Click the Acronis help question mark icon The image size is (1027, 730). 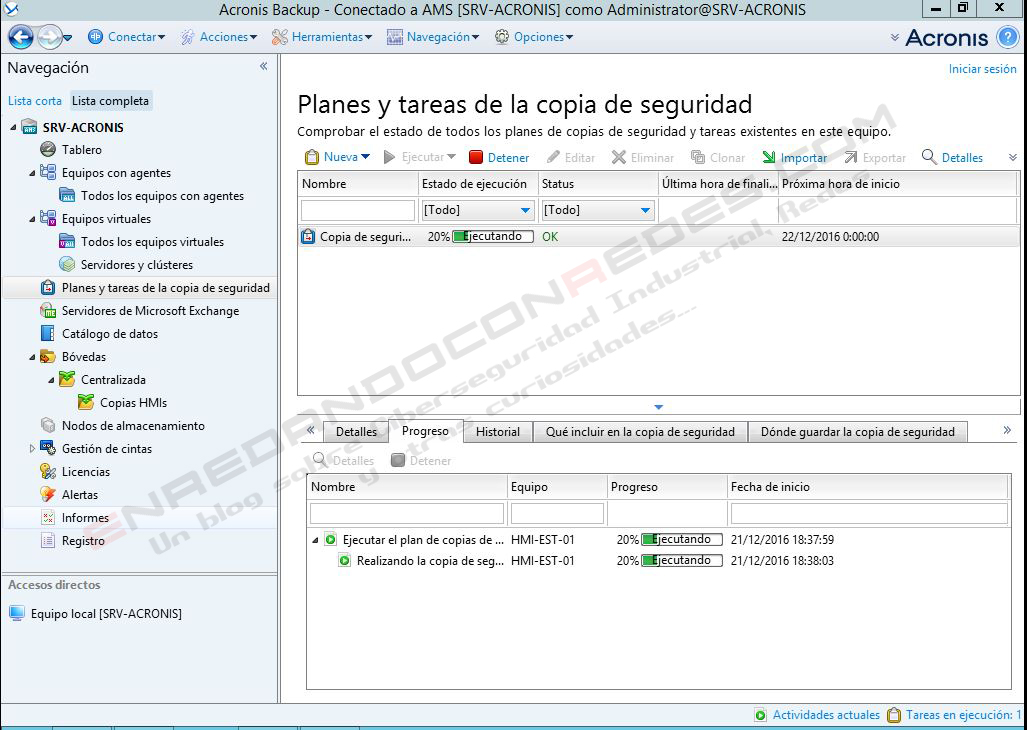click(1008, 37)
